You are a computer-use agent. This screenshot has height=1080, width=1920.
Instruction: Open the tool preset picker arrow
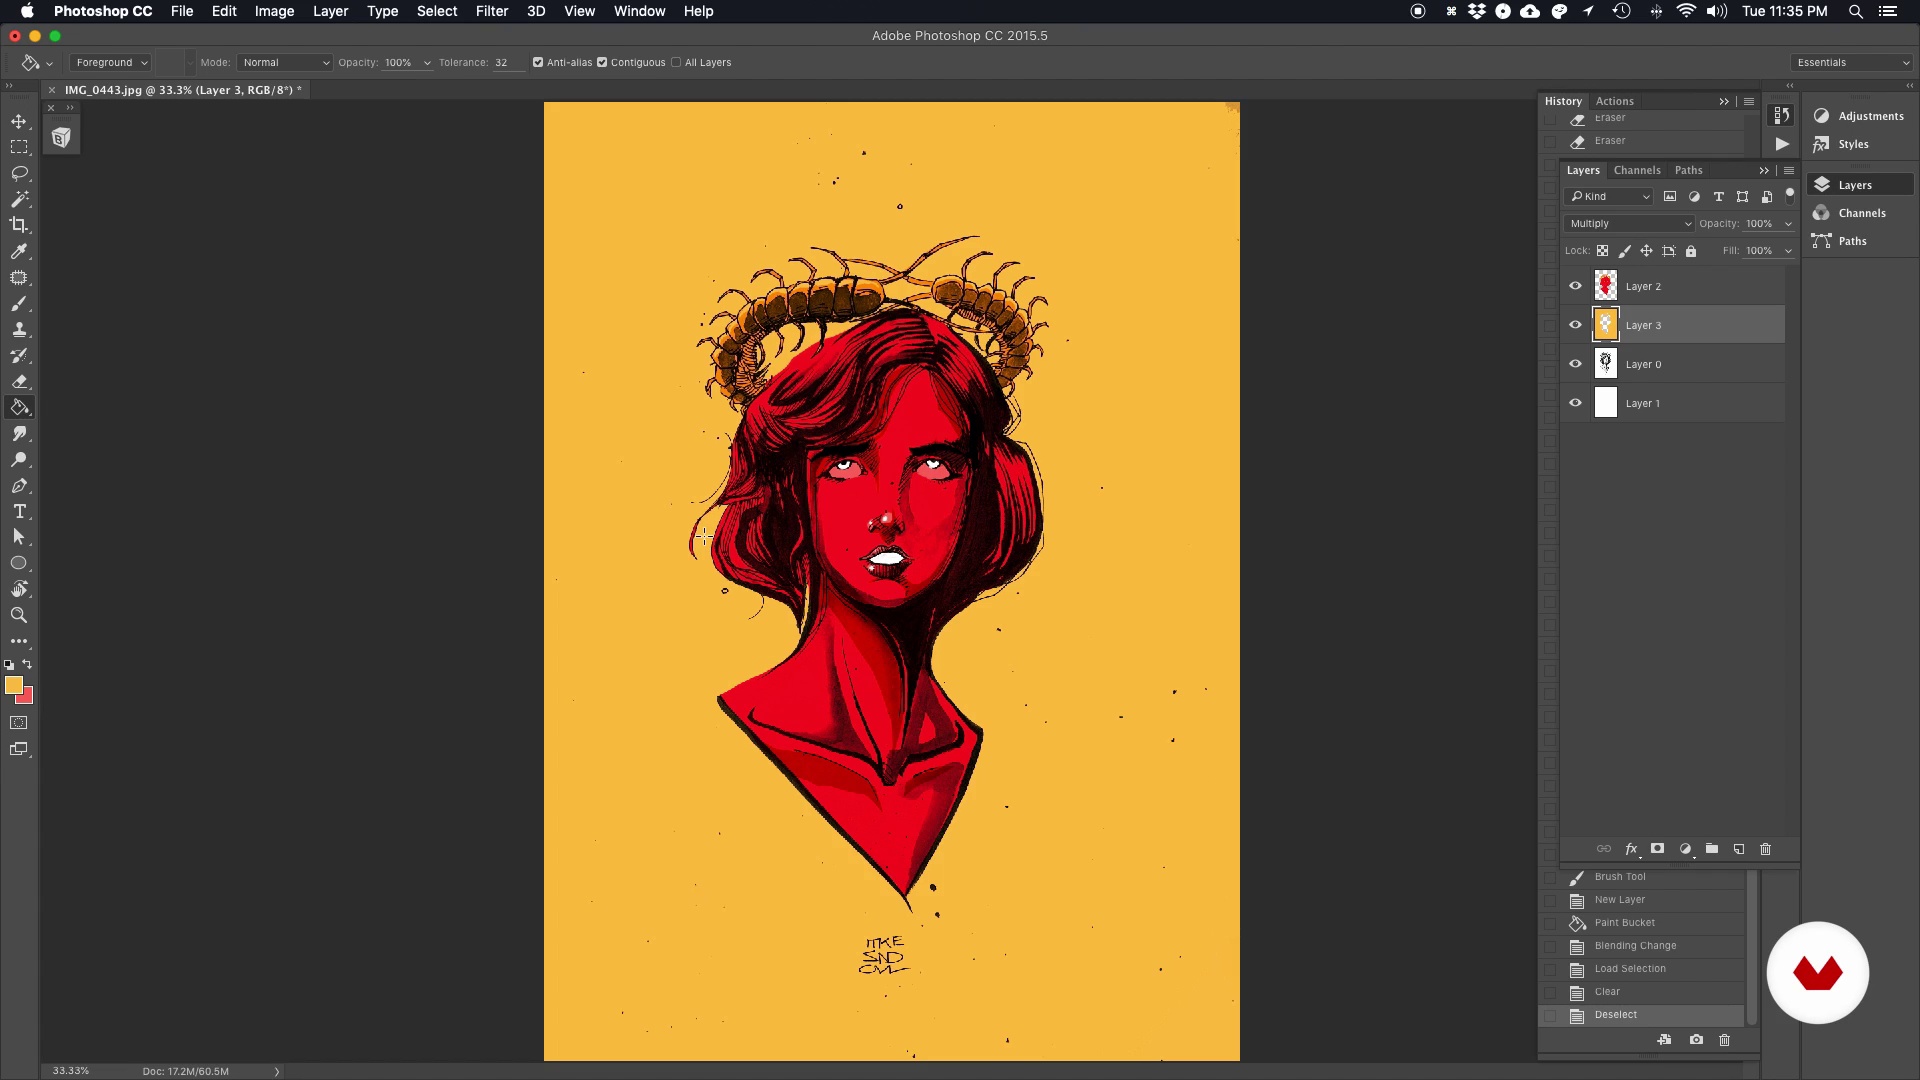(49, 64)
